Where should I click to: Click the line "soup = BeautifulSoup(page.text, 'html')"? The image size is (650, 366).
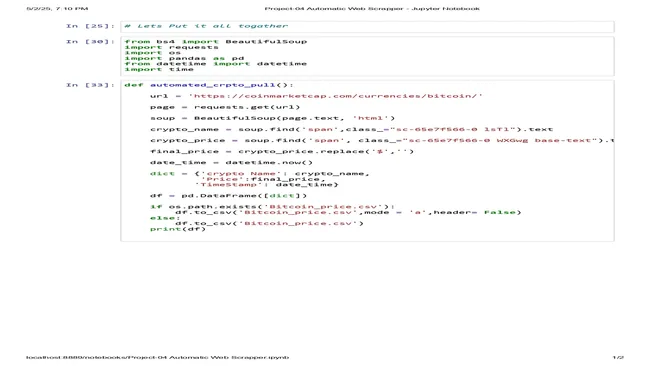(x=272, y=118)
